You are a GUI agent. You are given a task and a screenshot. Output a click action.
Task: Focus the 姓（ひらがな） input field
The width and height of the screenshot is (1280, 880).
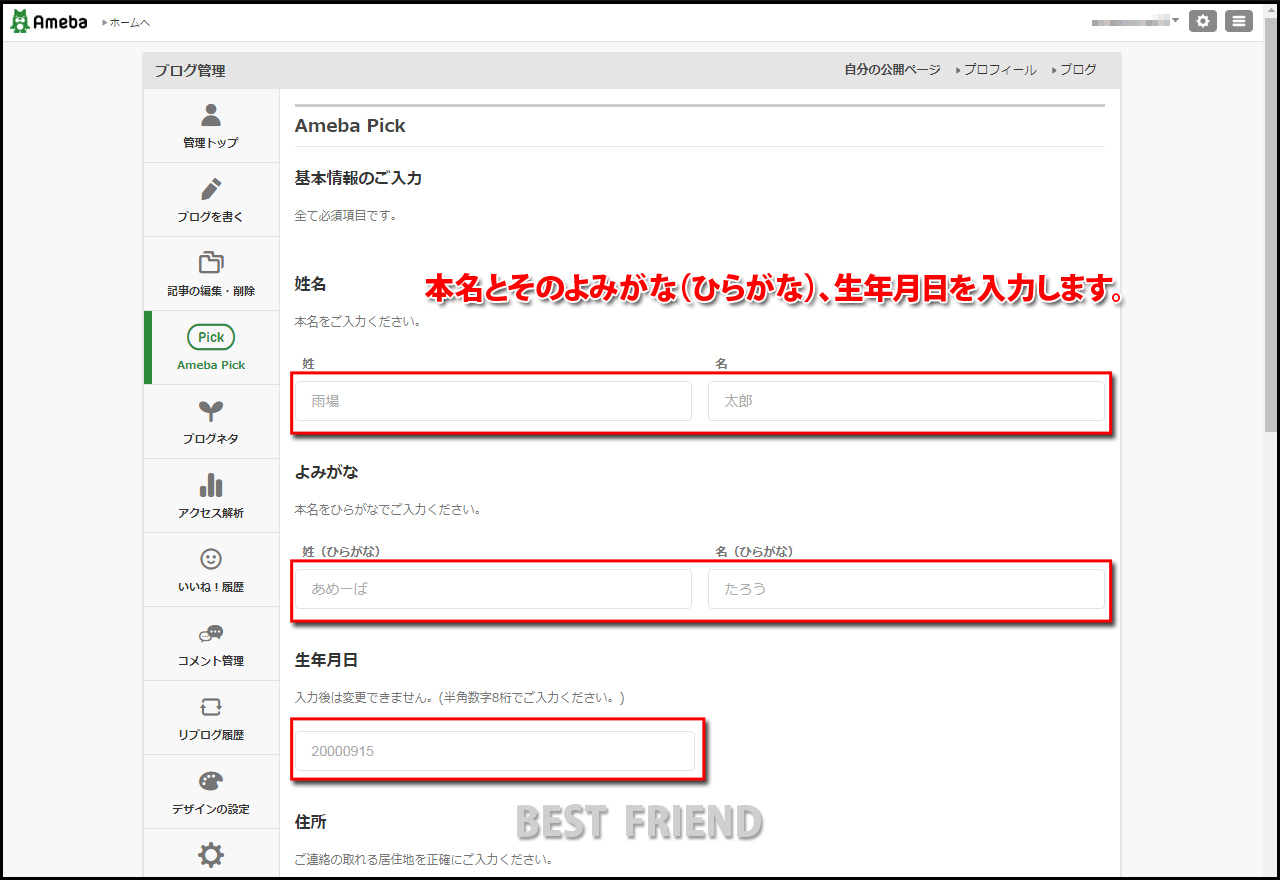tap(493, 589)
